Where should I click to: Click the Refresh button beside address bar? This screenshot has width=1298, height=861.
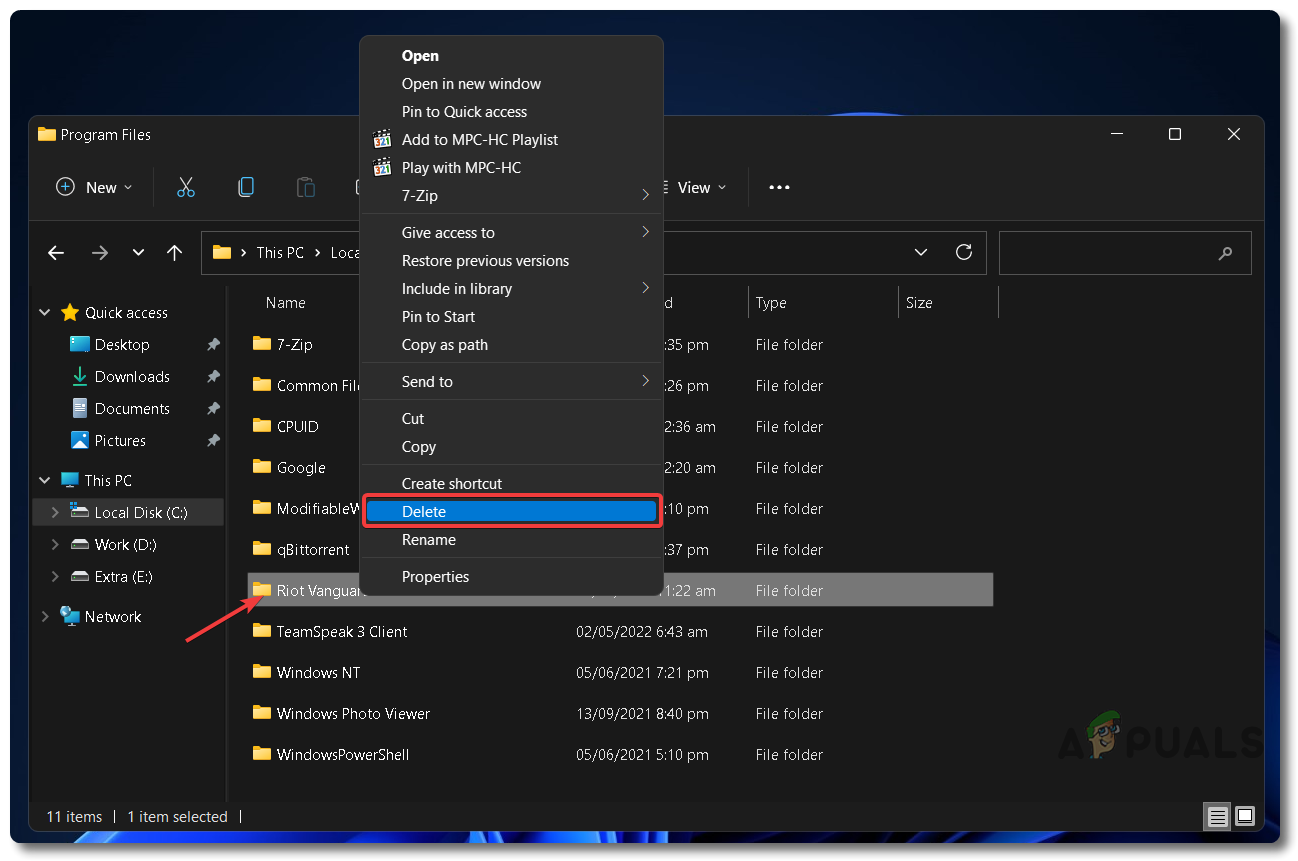tap(964, 253)
